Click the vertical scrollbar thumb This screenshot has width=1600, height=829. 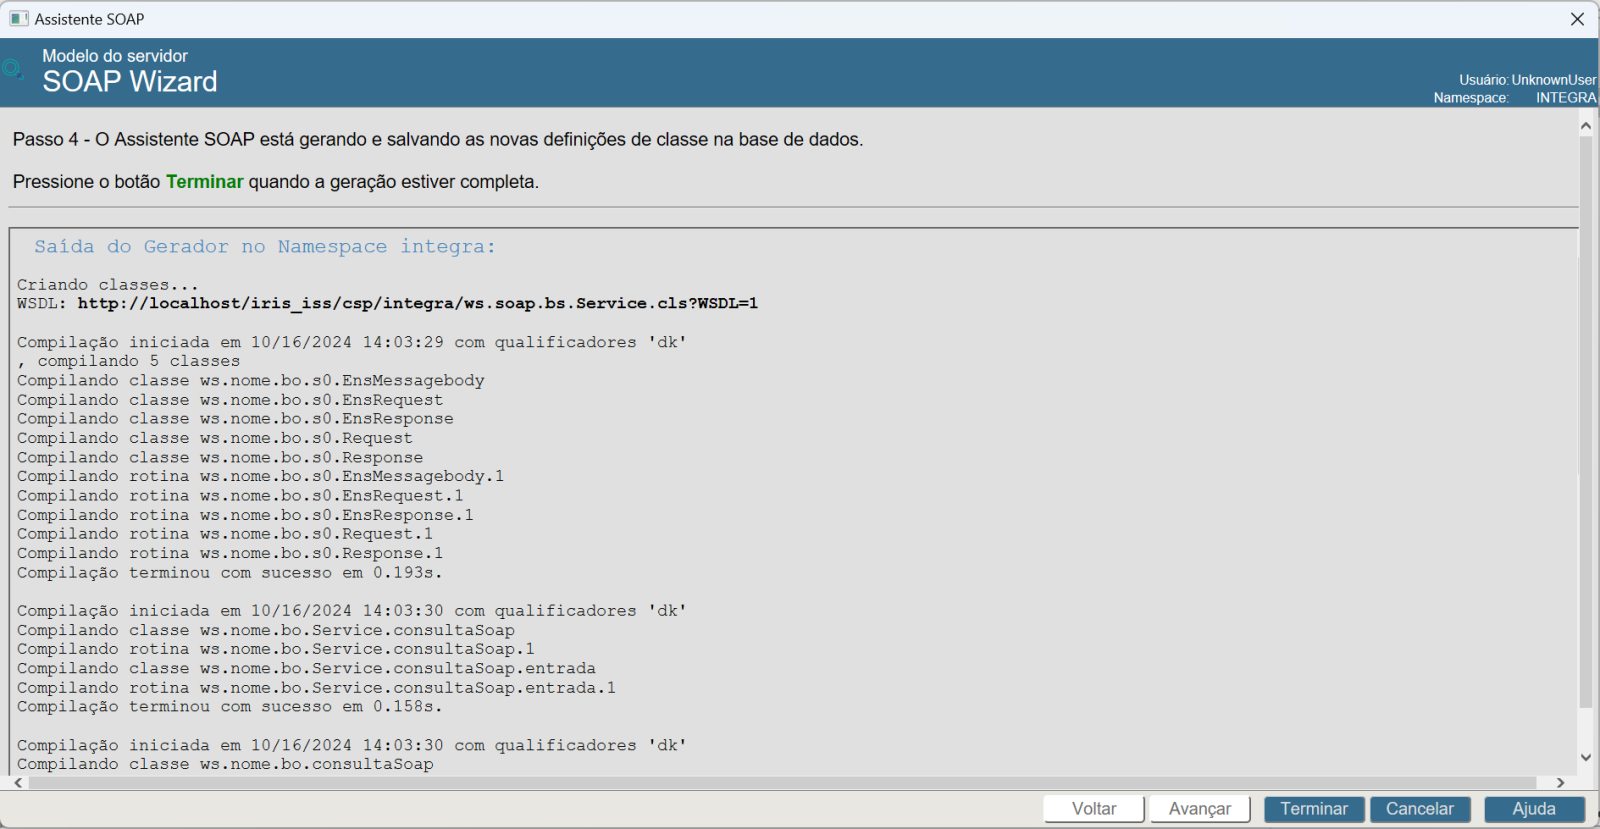pos(1585,420)
